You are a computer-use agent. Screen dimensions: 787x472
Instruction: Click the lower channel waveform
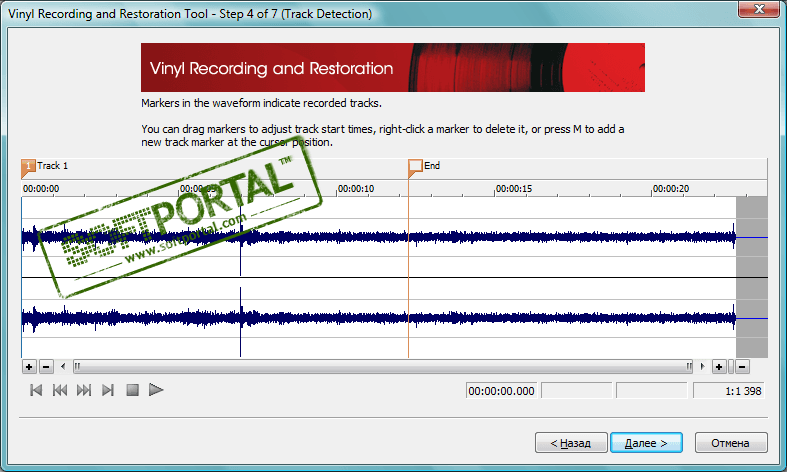[378, 318]
